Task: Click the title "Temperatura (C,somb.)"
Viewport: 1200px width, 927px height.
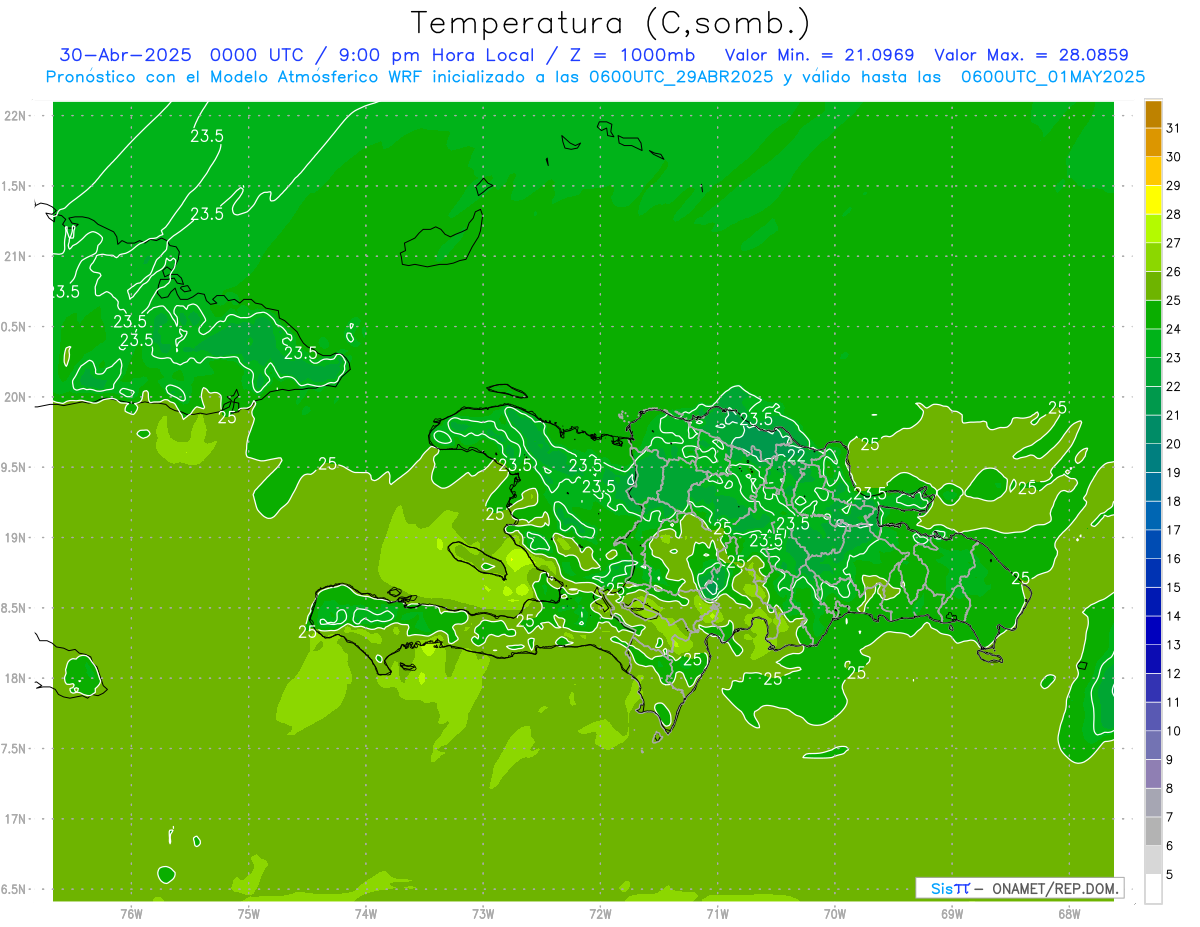Action: tap(611, 24)
